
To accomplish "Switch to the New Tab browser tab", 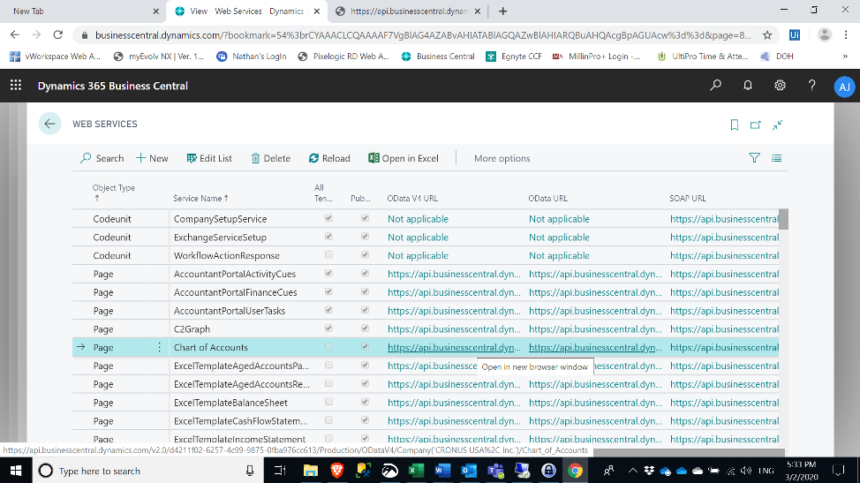I will [82, 11].
